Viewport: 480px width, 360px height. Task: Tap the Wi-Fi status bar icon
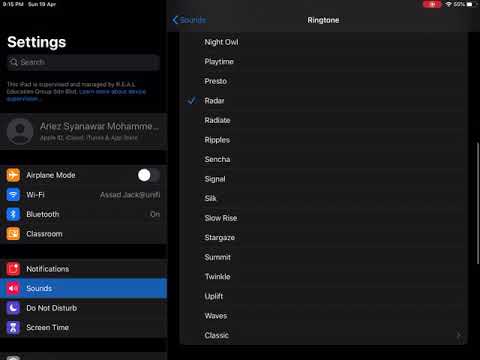pos(449,4)
